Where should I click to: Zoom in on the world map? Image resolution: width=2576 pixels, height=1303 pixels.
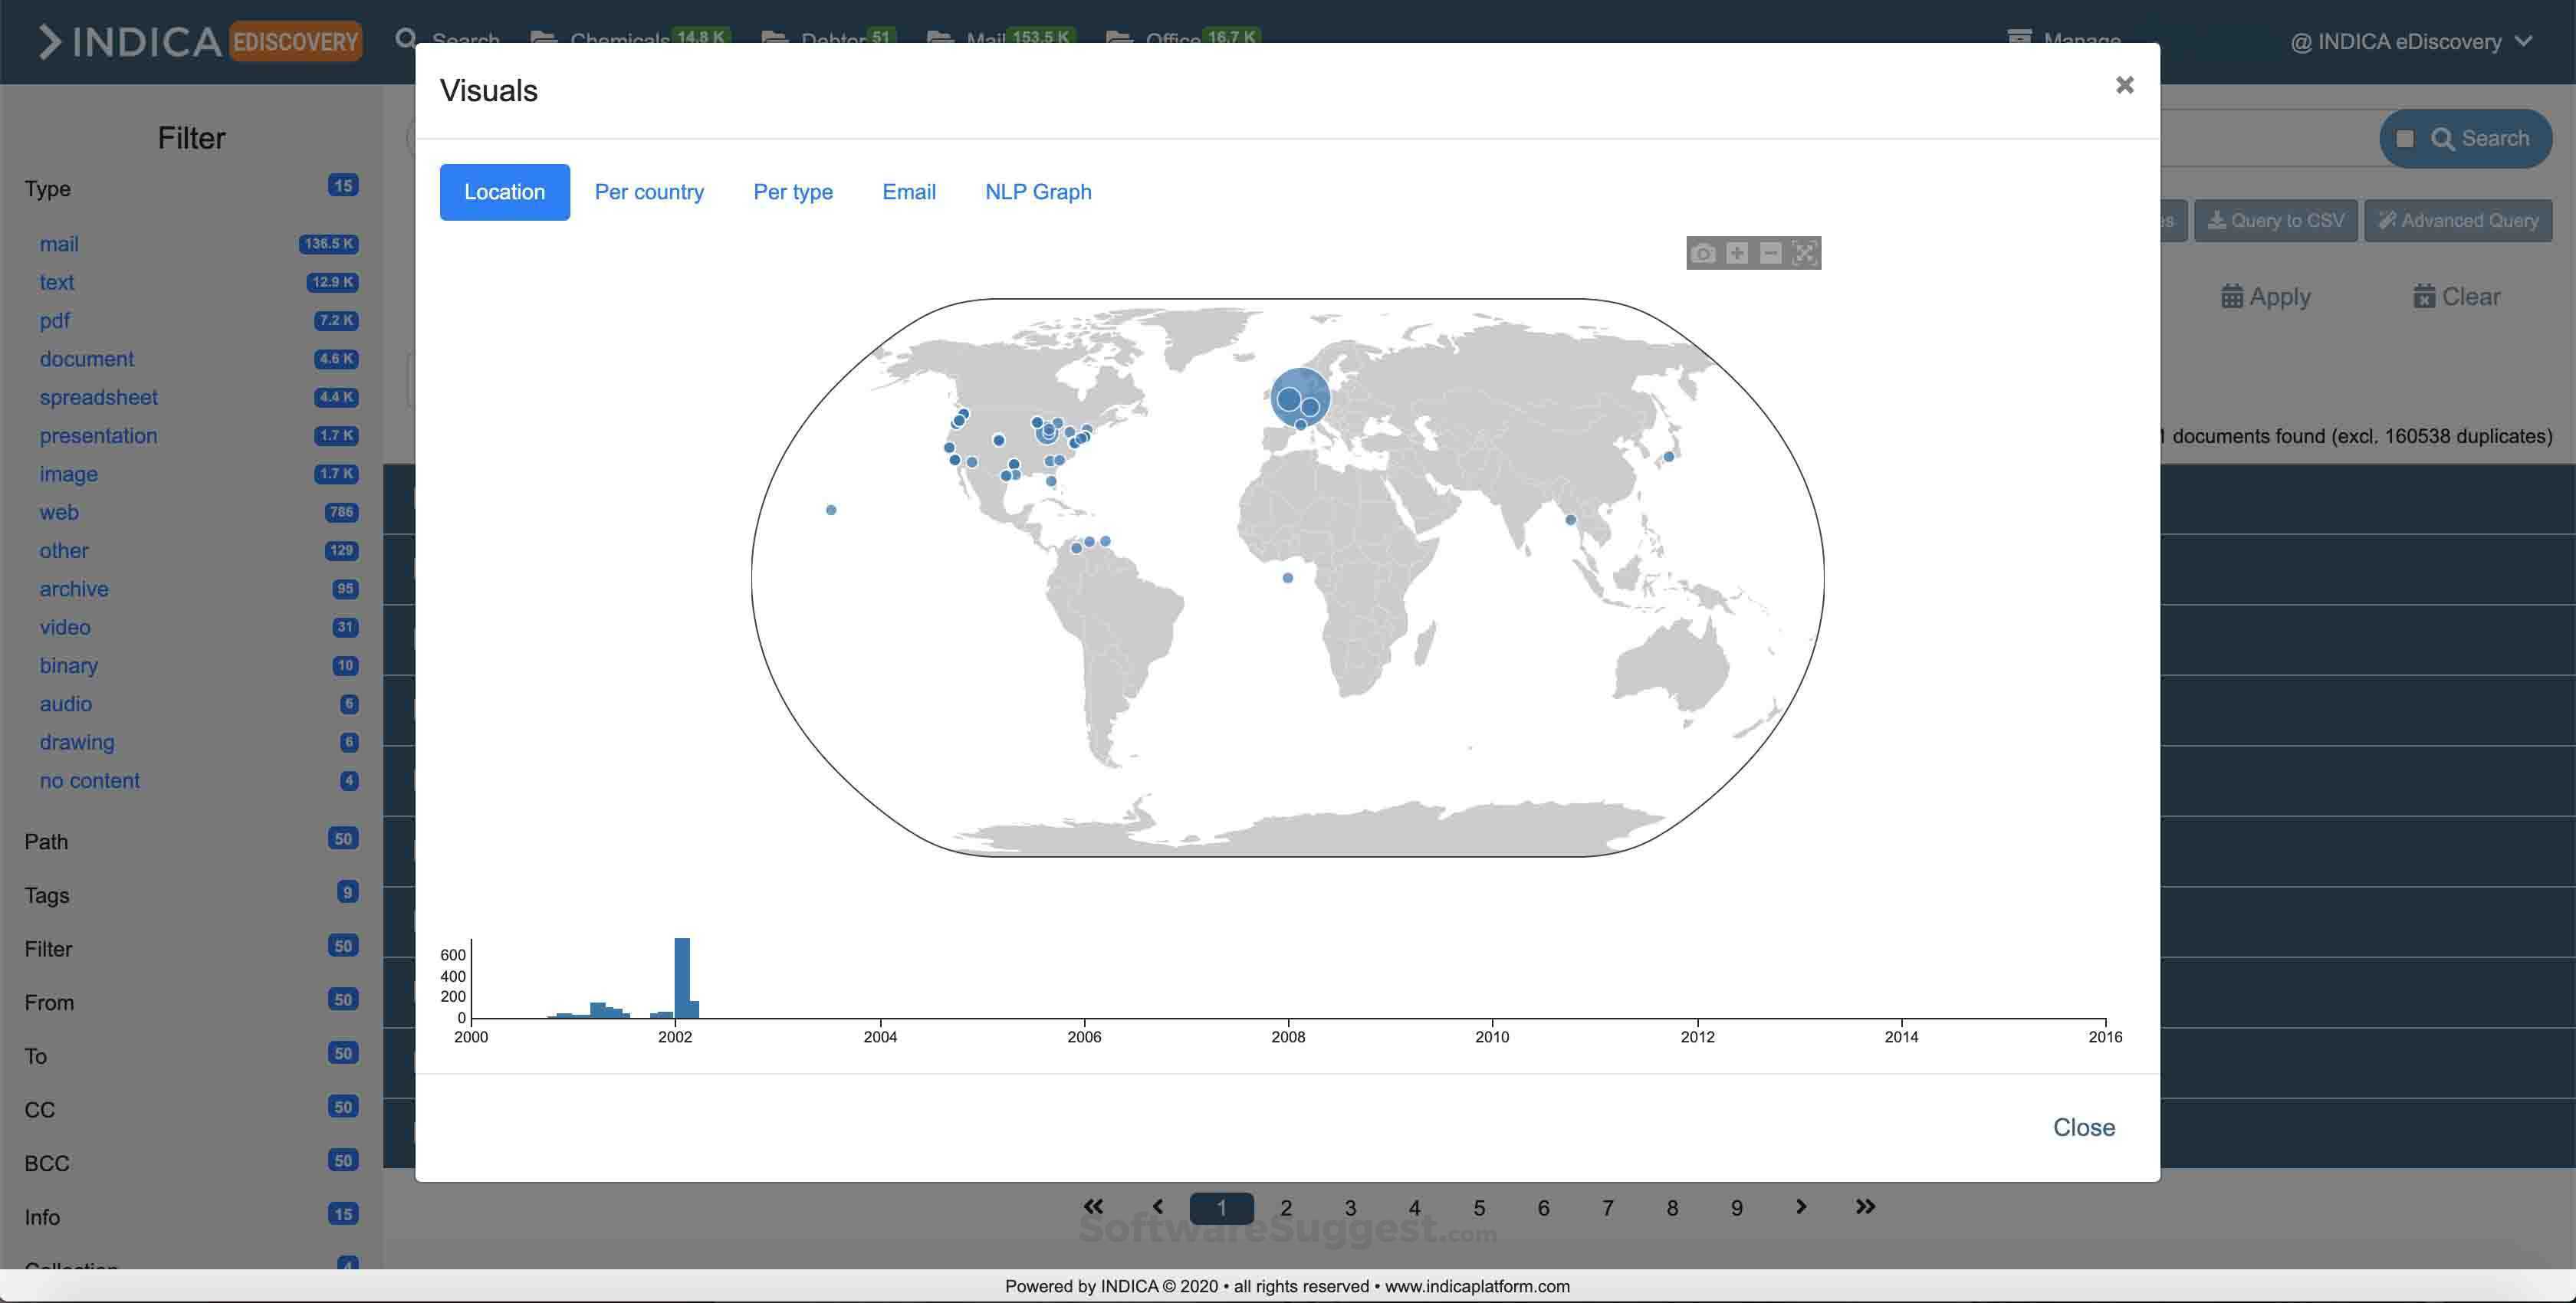(x=1737, y=253)
